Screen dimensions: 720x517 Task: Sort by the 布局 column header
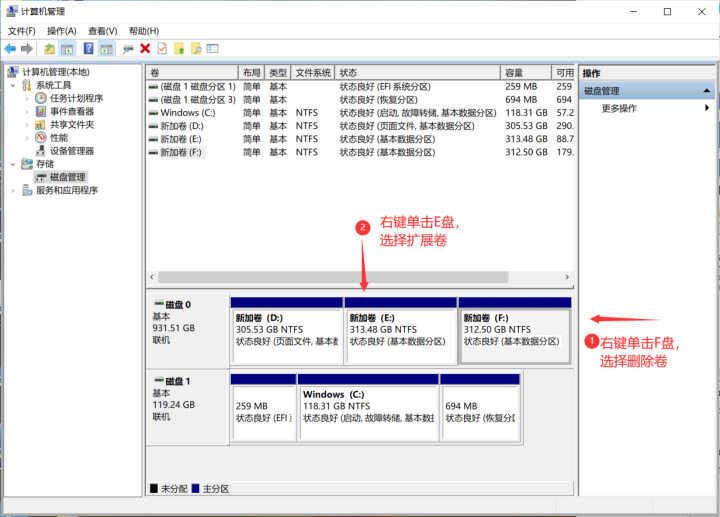[251, 73]
